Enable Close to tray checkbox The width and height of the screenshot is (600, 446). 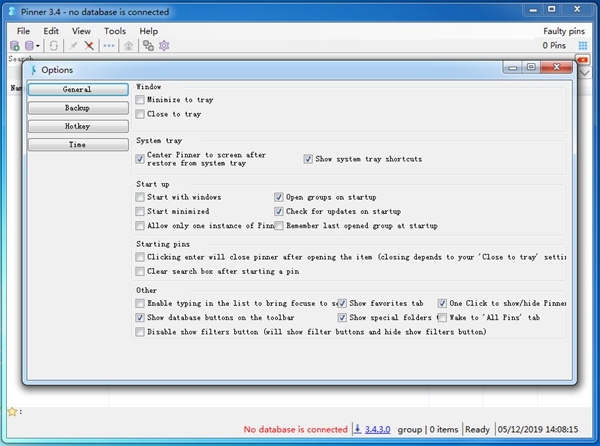click(140, 114)
